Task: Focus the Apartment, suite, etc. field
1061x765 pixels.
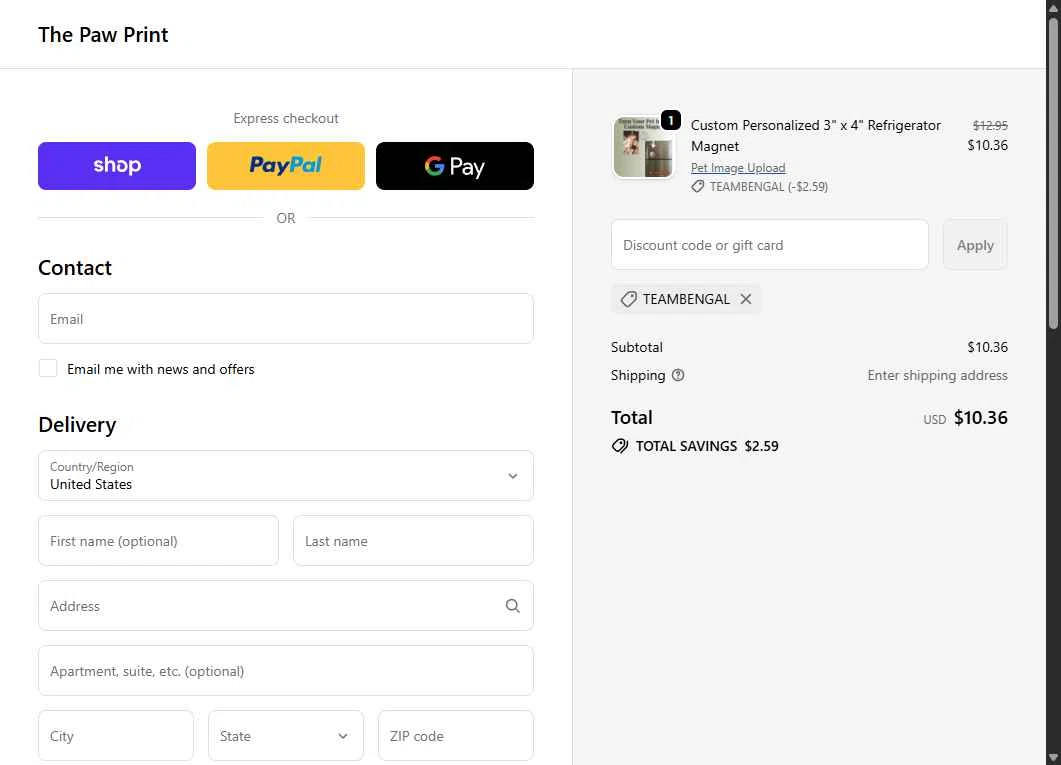Action: [286, 670]
